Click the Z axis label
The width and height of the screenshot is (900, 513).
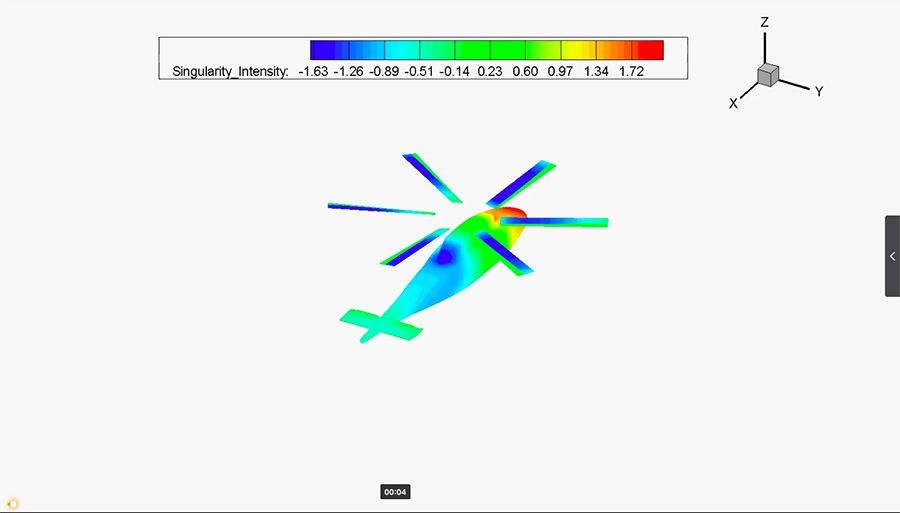pos(764,21)
